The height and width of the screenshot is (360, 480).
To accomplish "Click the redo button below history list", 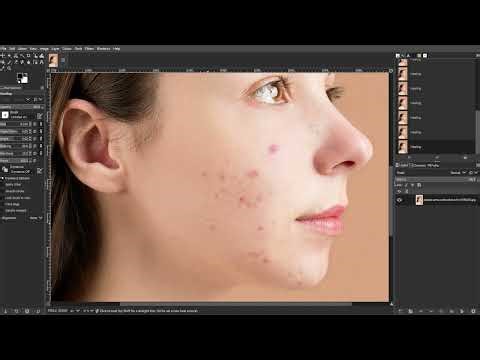I will click(437, 157).
